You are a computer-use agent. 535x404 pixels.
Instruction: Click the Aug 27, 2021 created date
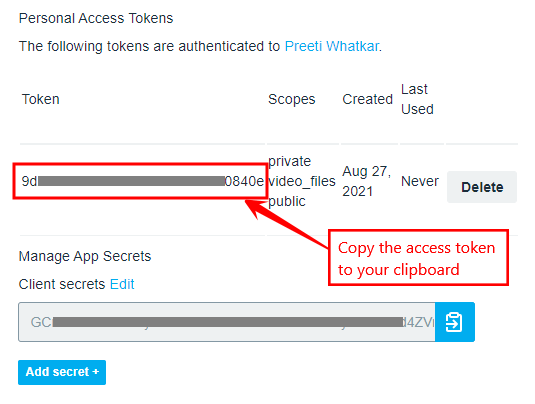(367, 181)
